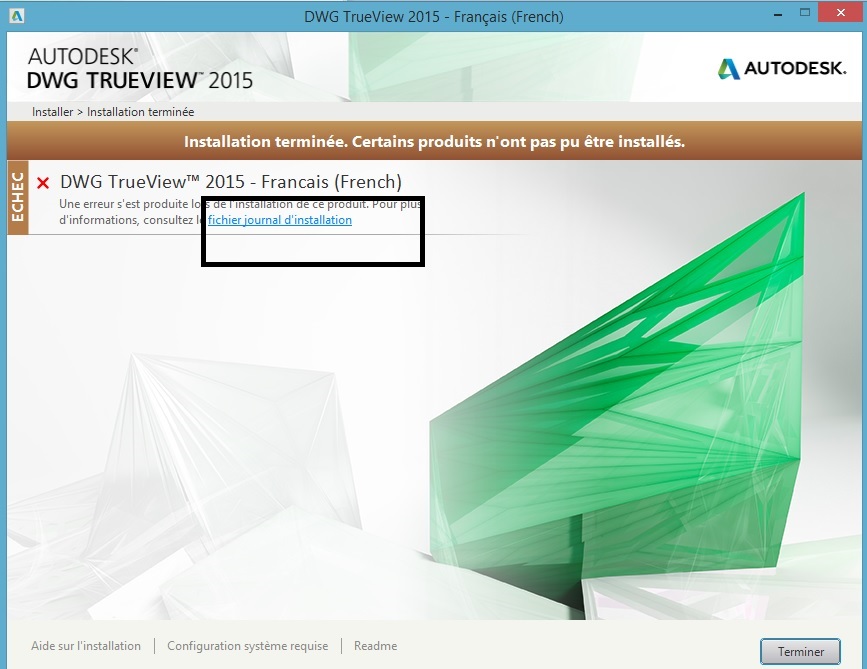Viewport: 867px width, 669px height.
Task: Click the 'AUTODESK DWG TRUEVIEW 2015' header logo text
Action: [x=140, y=69]
